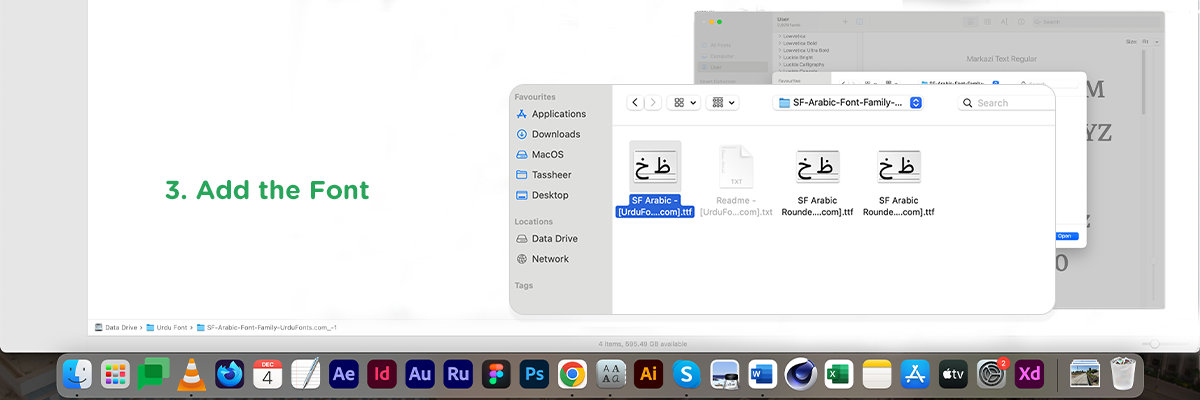Open Font Book in the dock
The width and height of the screenshot is (1200, 400).
click(610, 375)
